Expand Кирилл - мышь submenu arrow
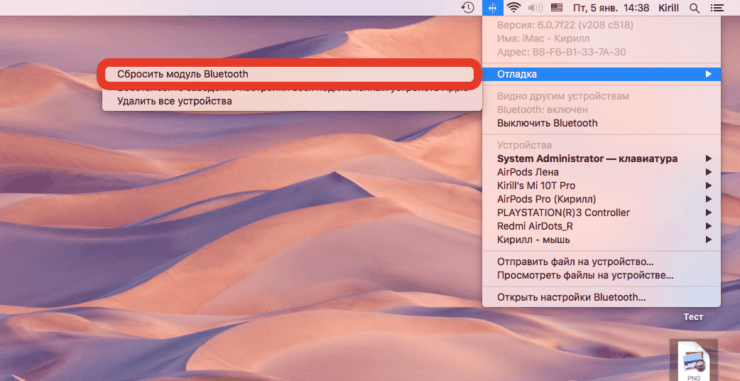Screen dimensions: 740x381 708,240
